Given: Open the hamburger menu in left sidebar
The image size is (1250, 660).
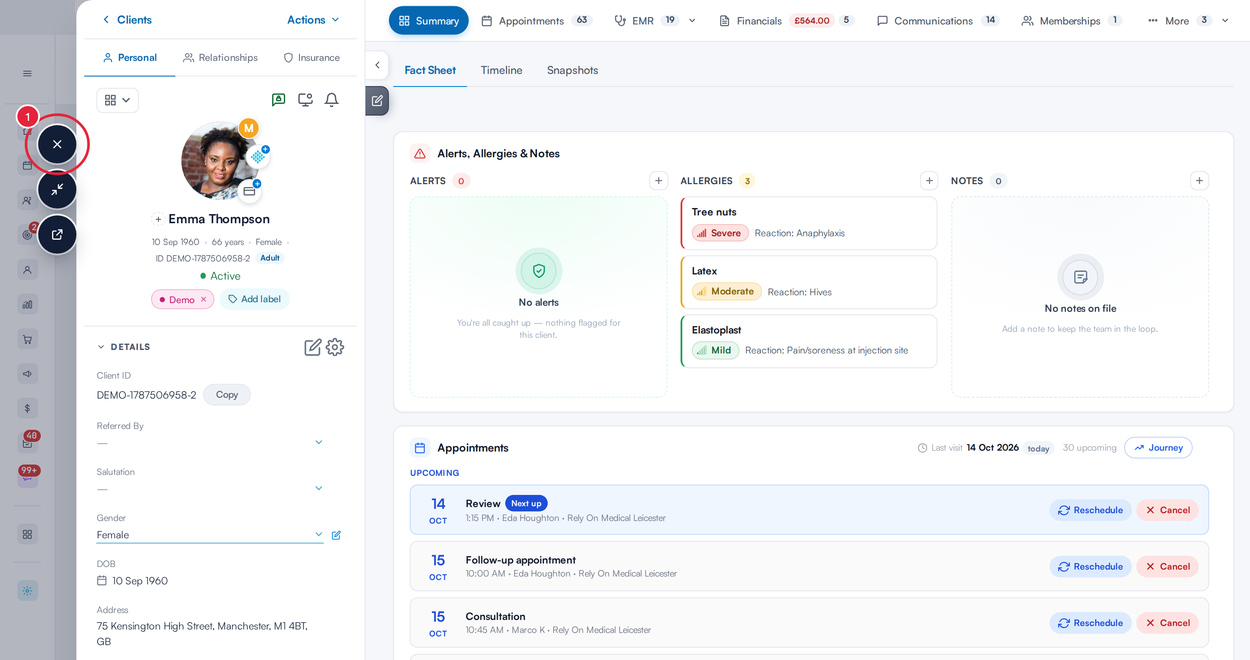Looking at the screenshot, I should coord(27,73).
